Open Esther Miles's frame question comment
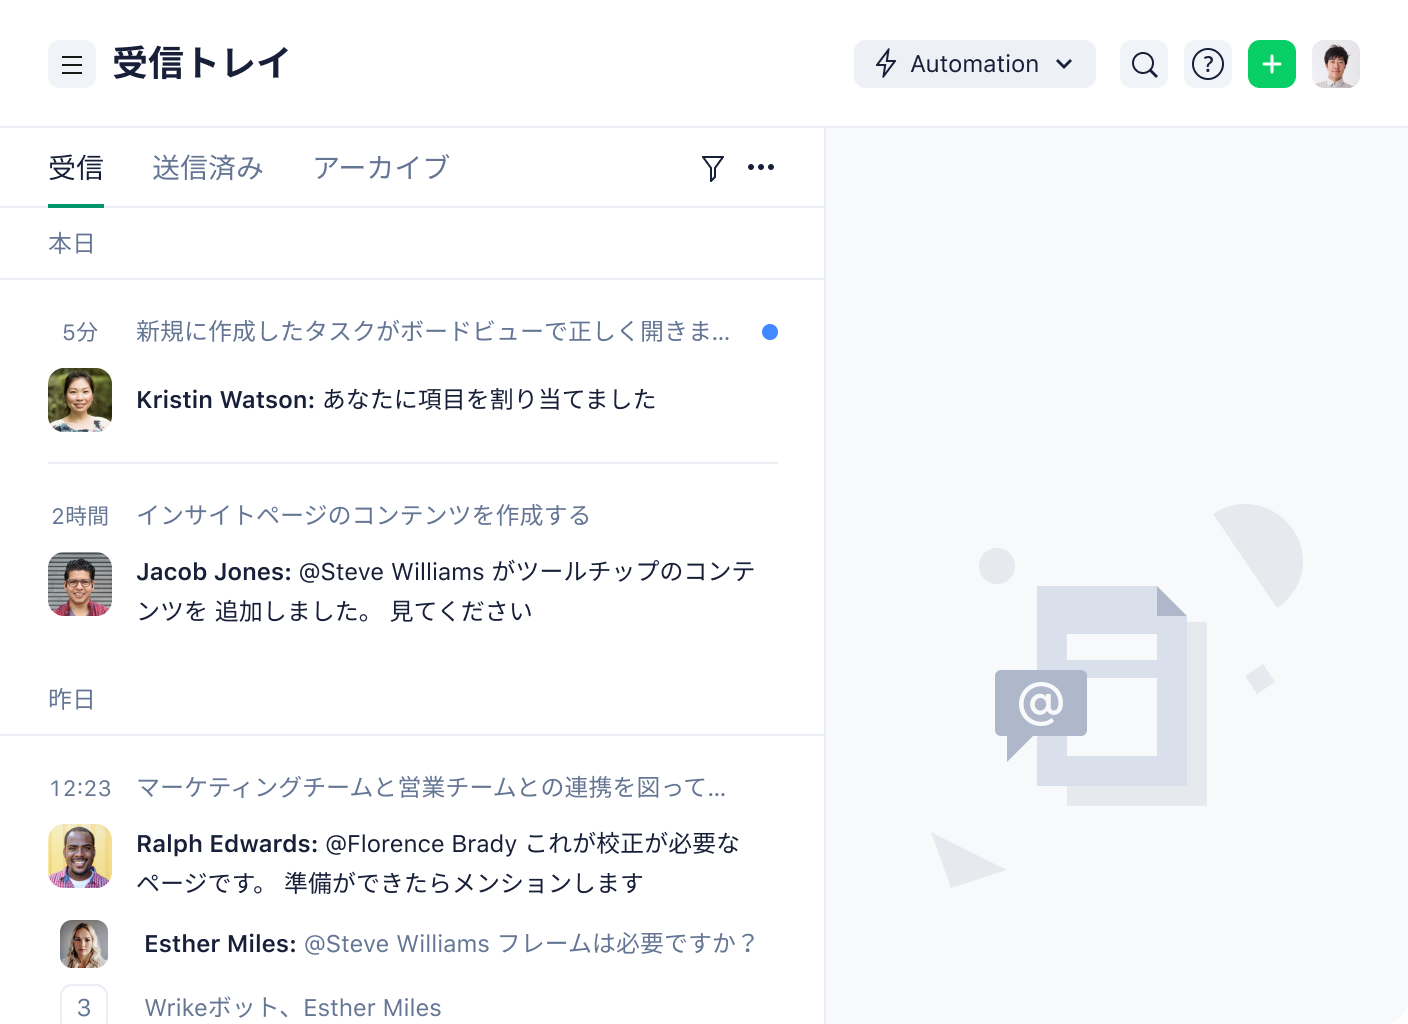Viewport: 1408px width, 1024px height. pyautogui.click(x=450, y=944)
